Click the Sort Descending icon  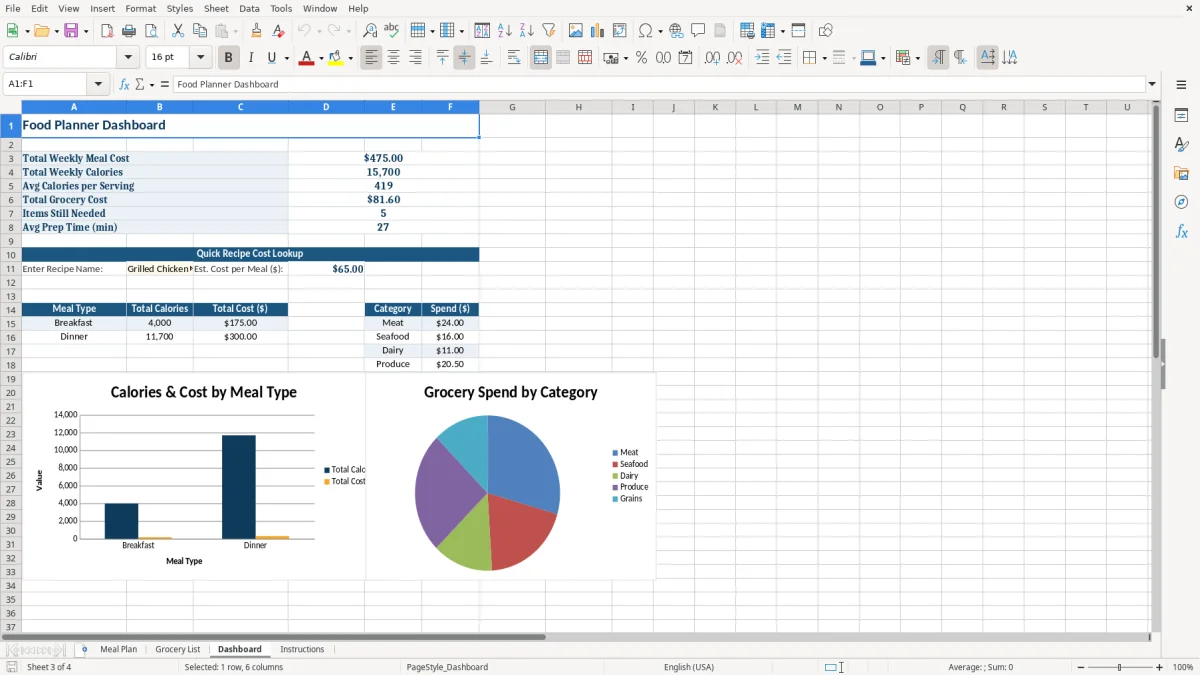[526, 31]
